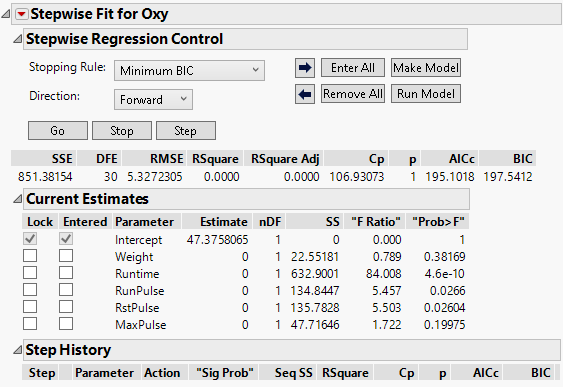
Task: Click the MaxPulse Prob>F value 0.19975
Action: click(445, 325)
